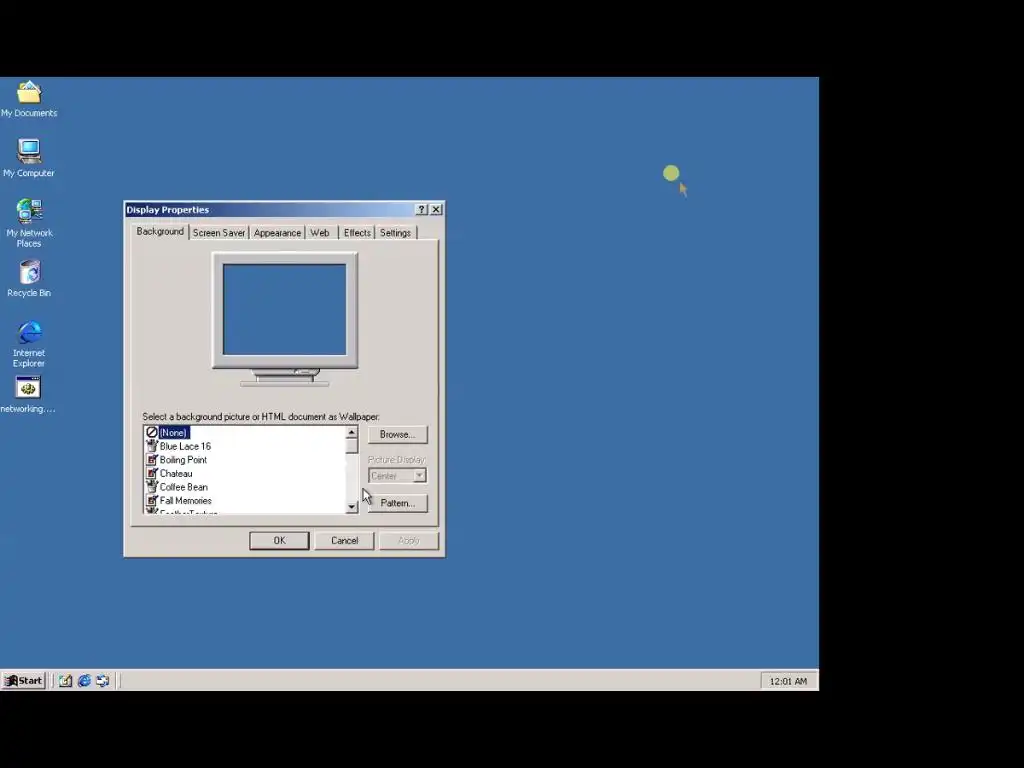Screen dimensions: 1024x768
Task: Launch Internet Explorer from quick launch
Action: (x=84, y=680)
